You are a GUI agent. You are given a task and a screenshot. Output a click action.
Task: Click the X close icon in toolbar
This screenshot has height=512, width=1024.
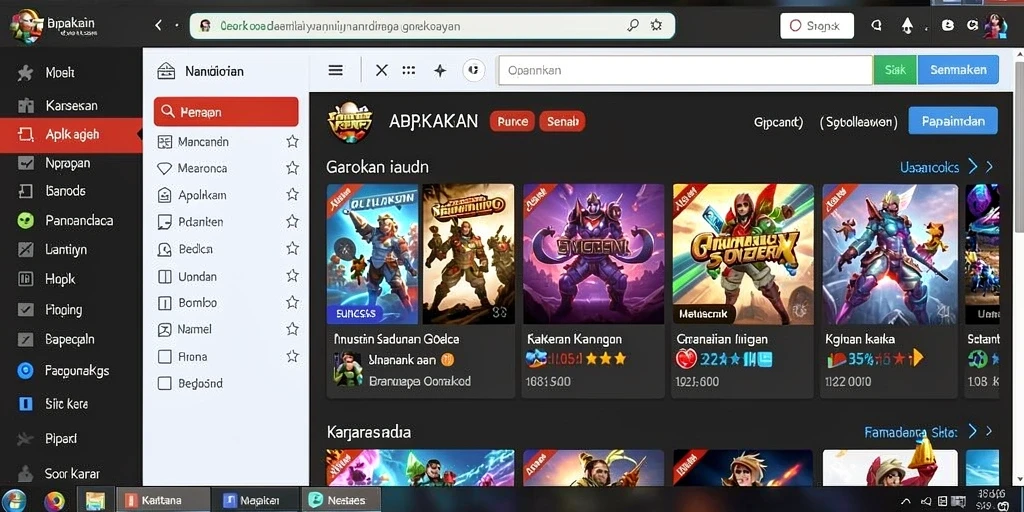coord(382,71)
